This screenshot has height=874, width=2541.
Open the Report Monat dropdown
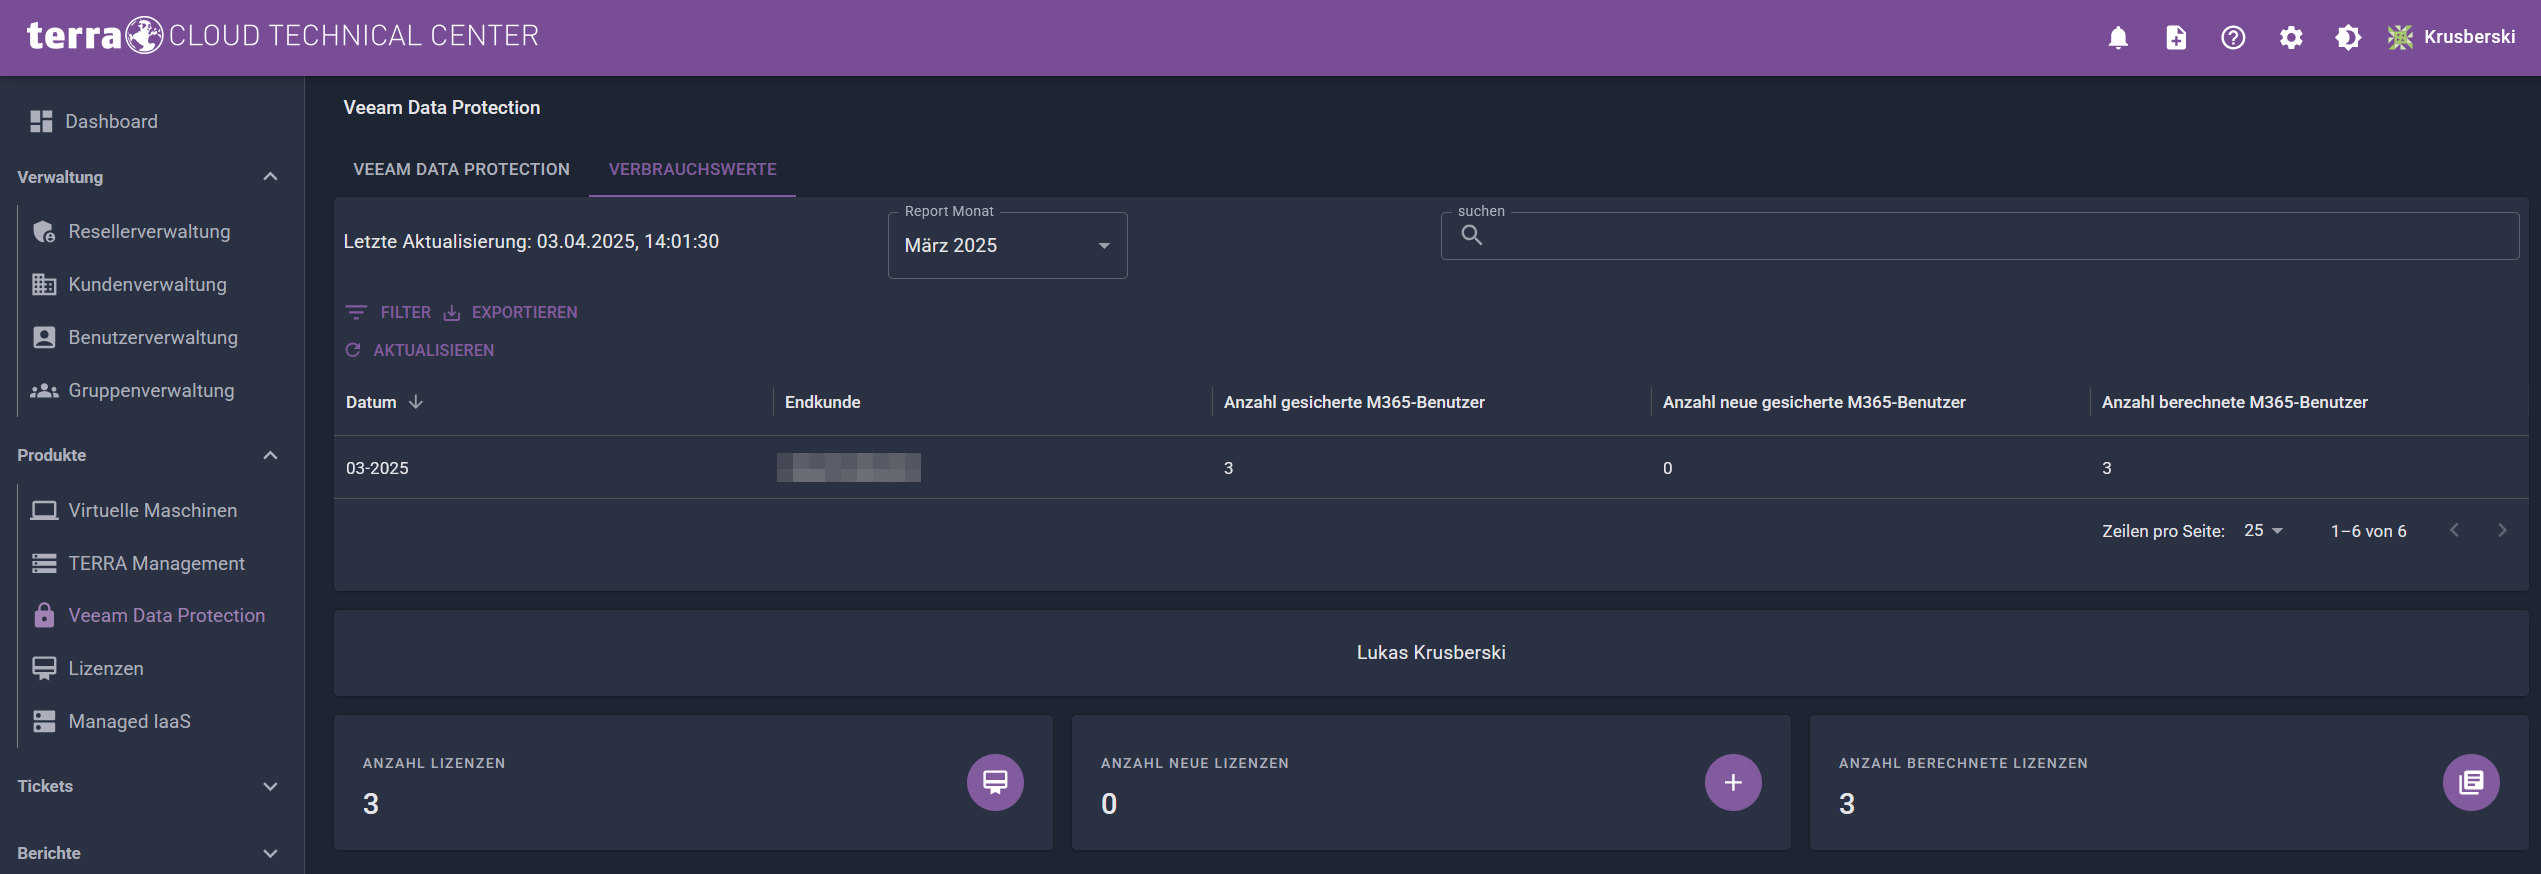click(1007, 245)
